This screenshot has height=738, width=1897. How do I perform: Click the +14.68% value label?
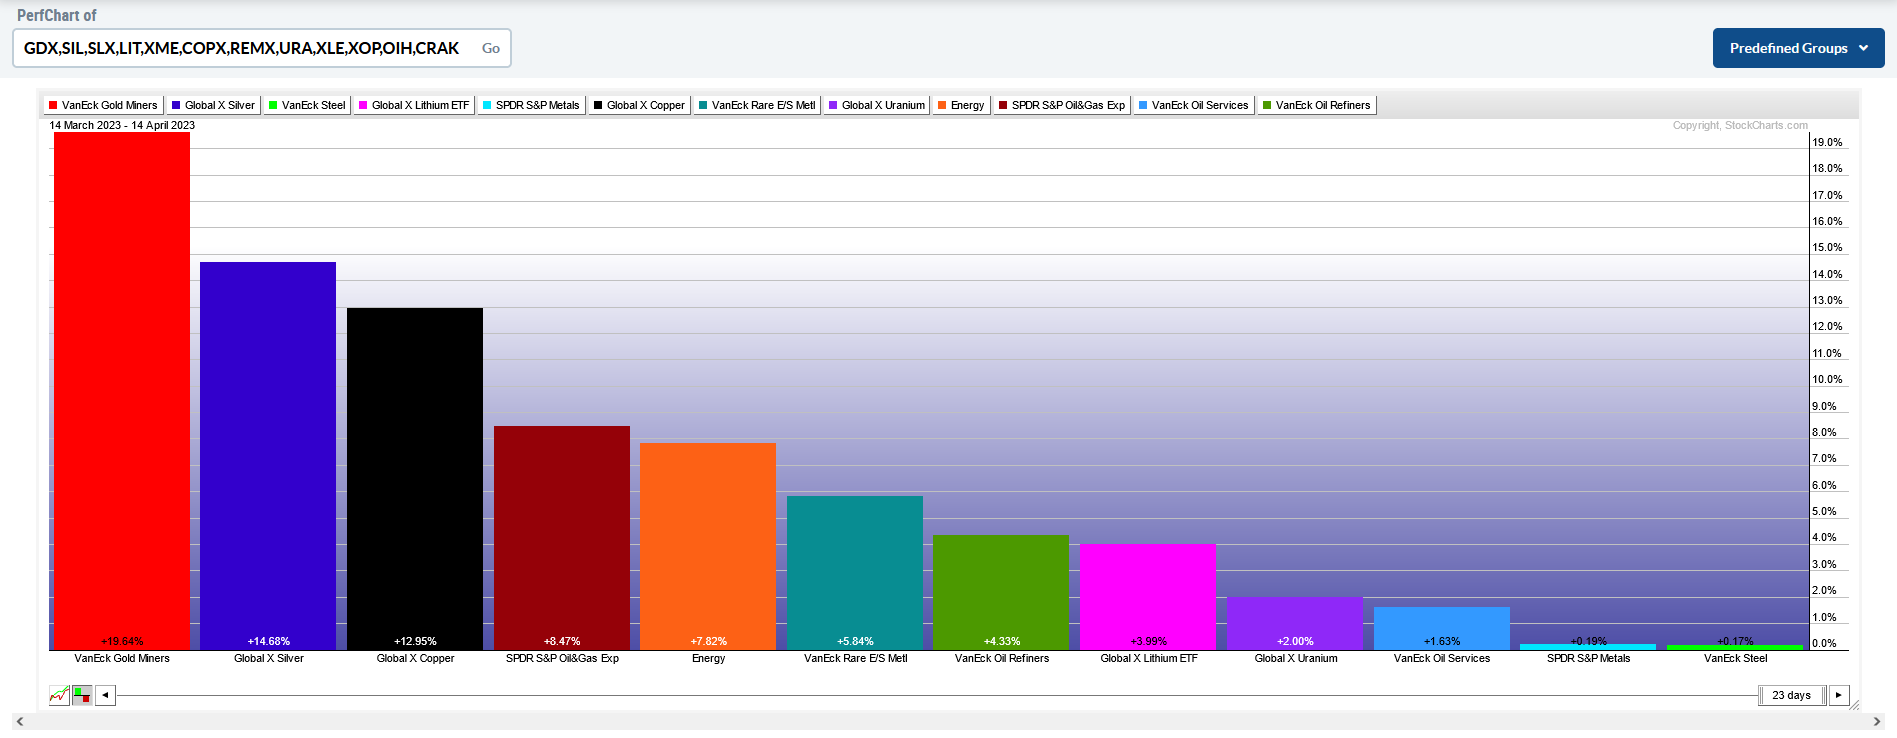[x=269, y=641]
